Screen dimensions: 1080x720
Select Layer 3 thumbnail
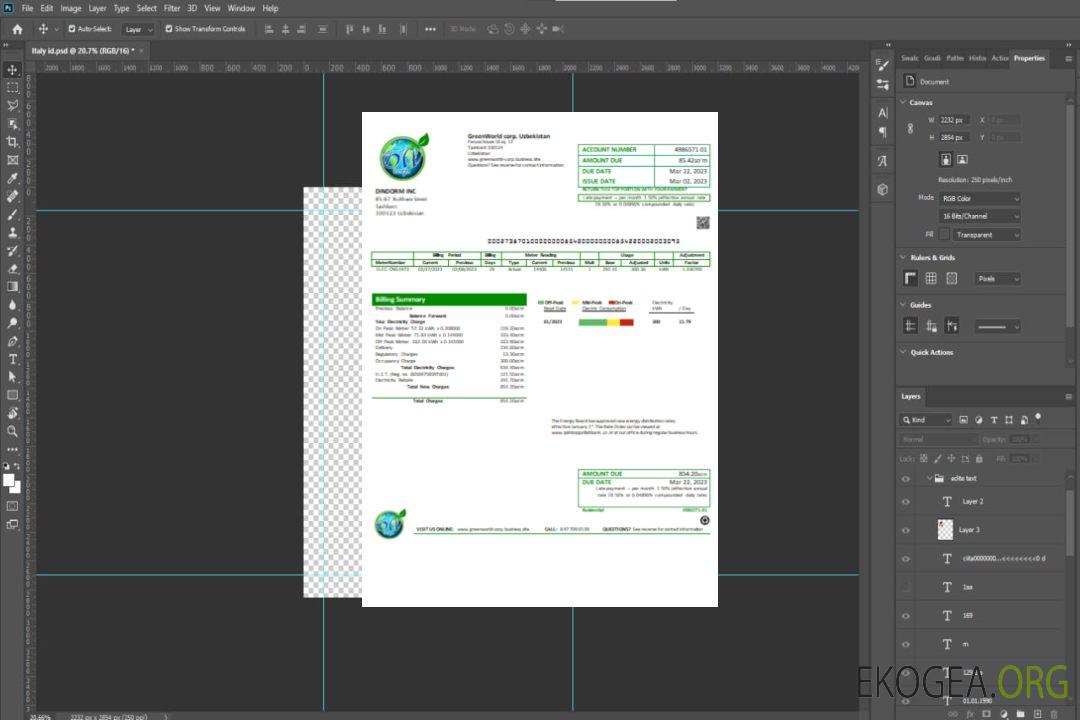945,530
